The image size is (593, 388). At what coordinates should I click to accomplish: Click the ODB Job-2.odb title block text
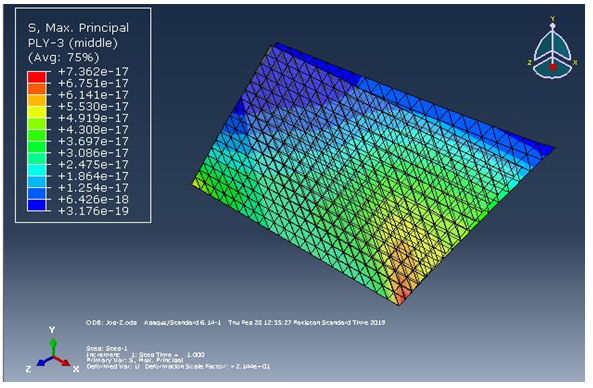point(236,323)
